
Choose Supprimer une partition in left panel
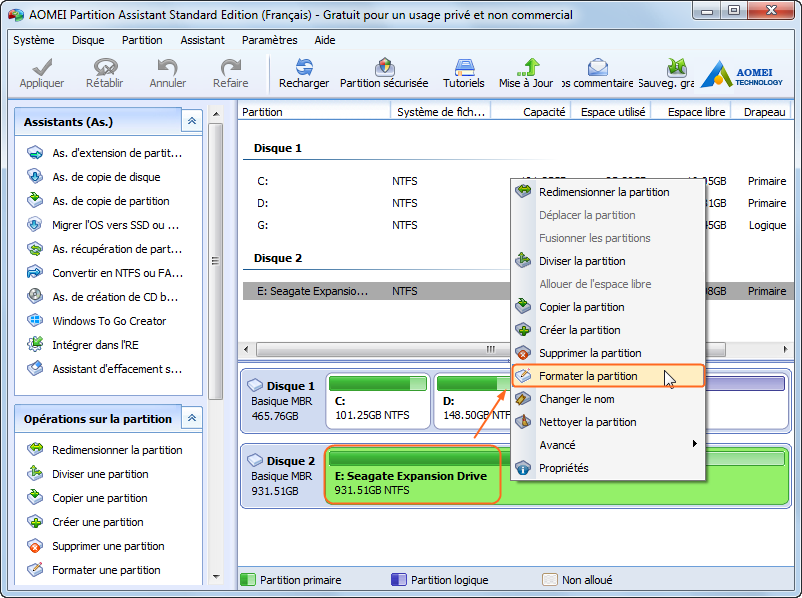(x=97, y=546)
